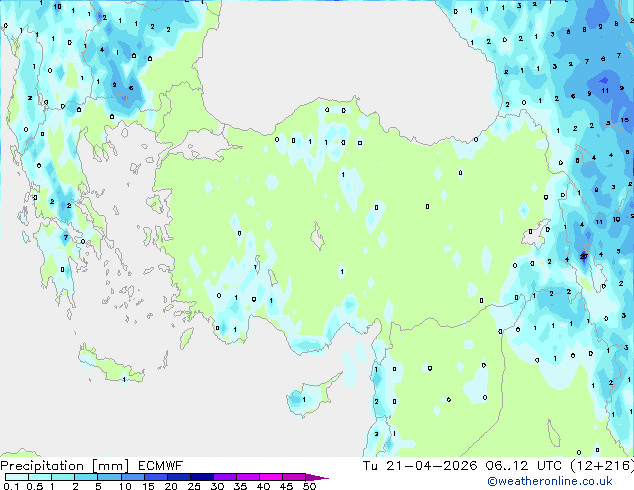Click the 20–25 mm legend swatch
Viewport: 634px width, 490px height.
pyautogui.click(x=178, y=477)
